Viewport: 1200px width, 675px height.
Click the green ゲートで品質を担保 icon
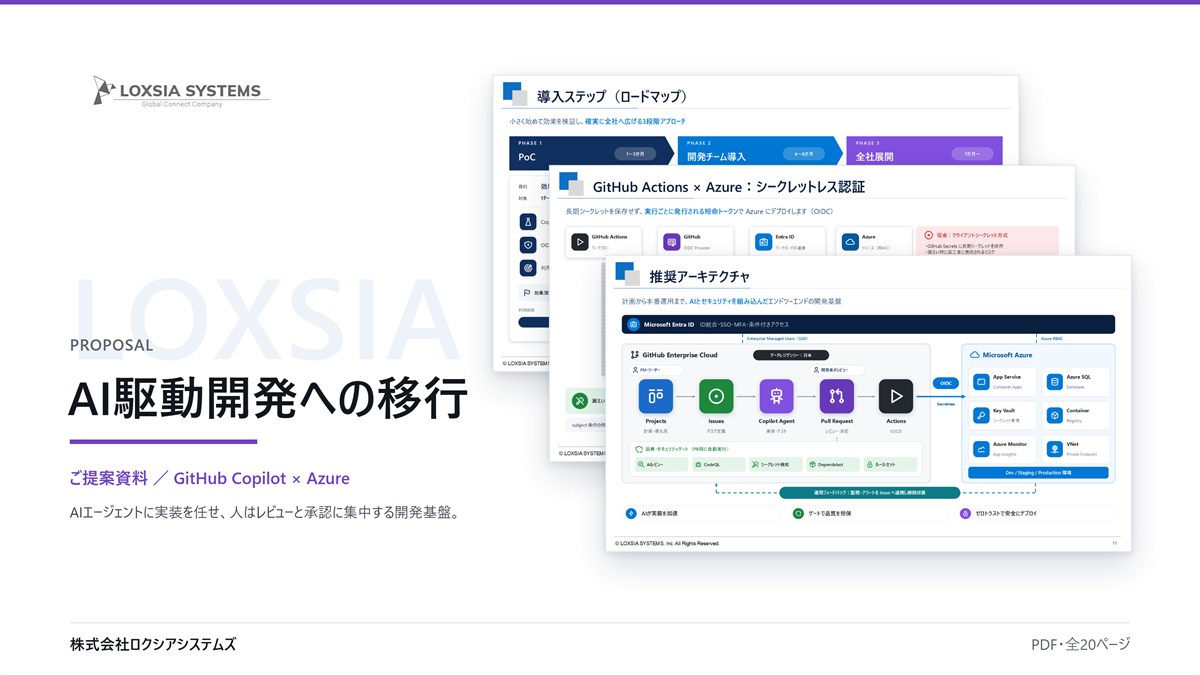pyautogui.click(x=798, y=513)
